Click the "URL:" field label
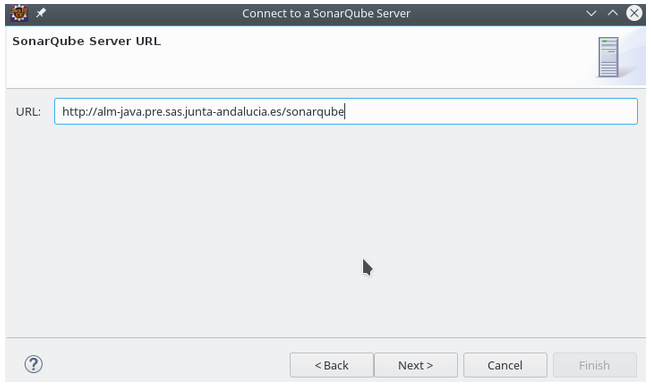The width and height of the screenshot is (651, 387). (28, 112)
